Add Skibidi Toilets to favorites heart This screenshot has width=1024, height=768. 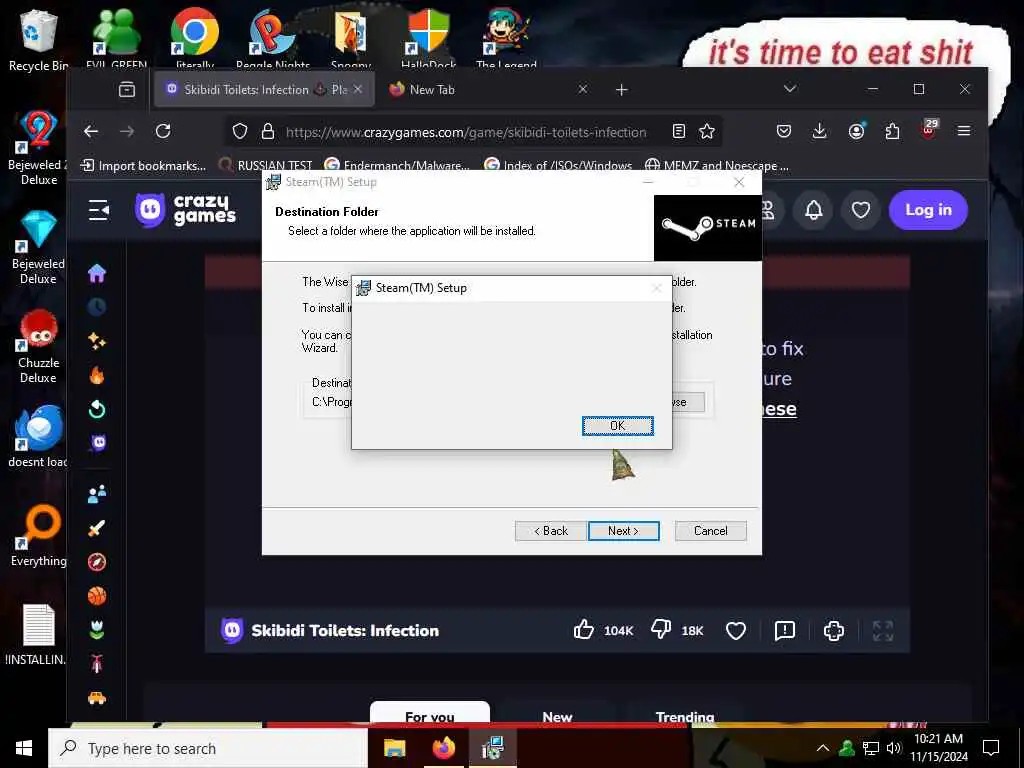[735, 630]
